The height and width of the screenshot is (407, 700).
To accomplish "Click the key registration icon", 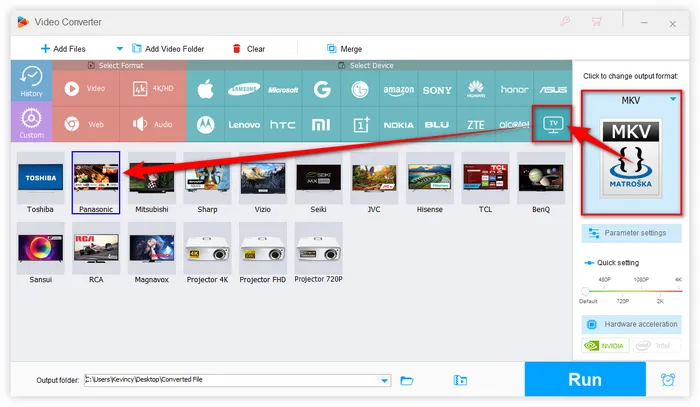I will (x=565, y=21).
